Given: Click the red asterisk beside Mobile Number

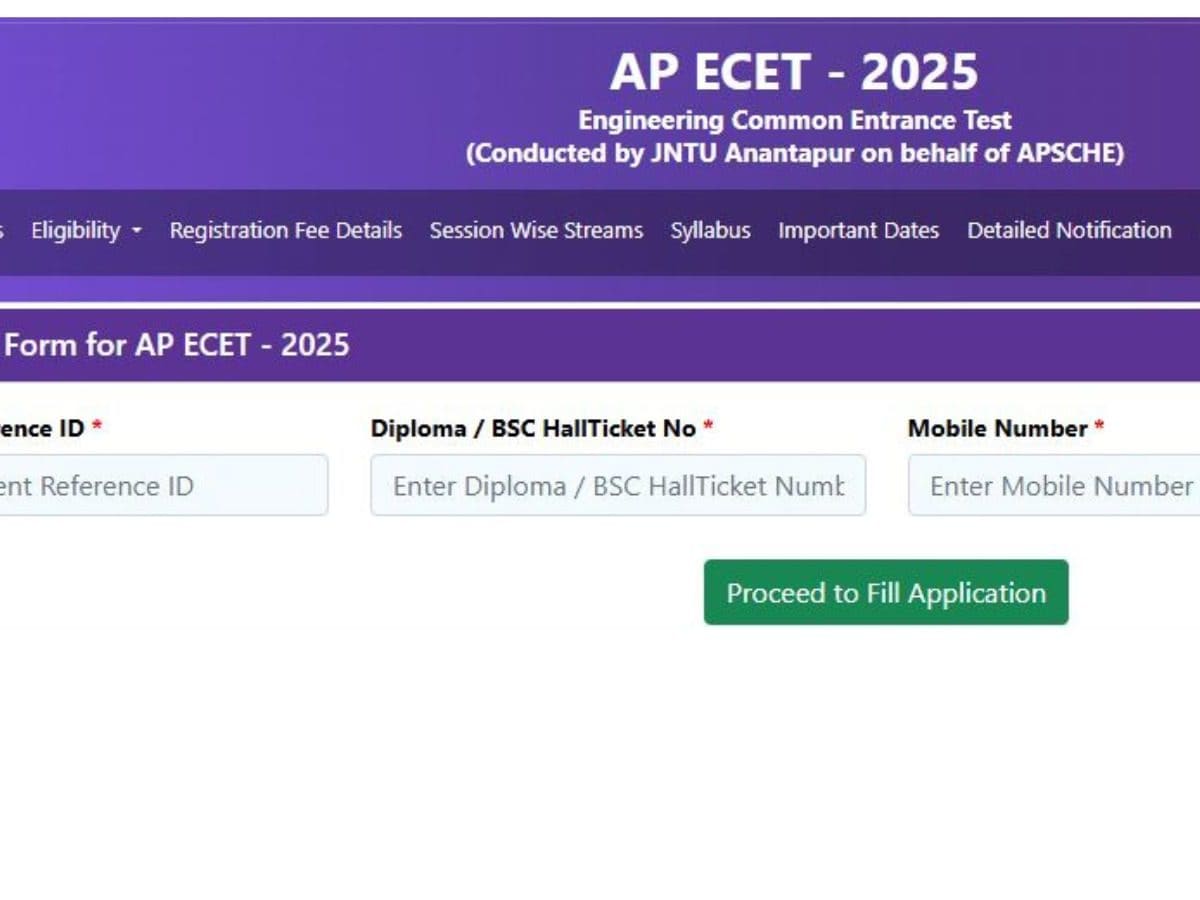Looking at the screenshot, I should (x=1099, y=428).
